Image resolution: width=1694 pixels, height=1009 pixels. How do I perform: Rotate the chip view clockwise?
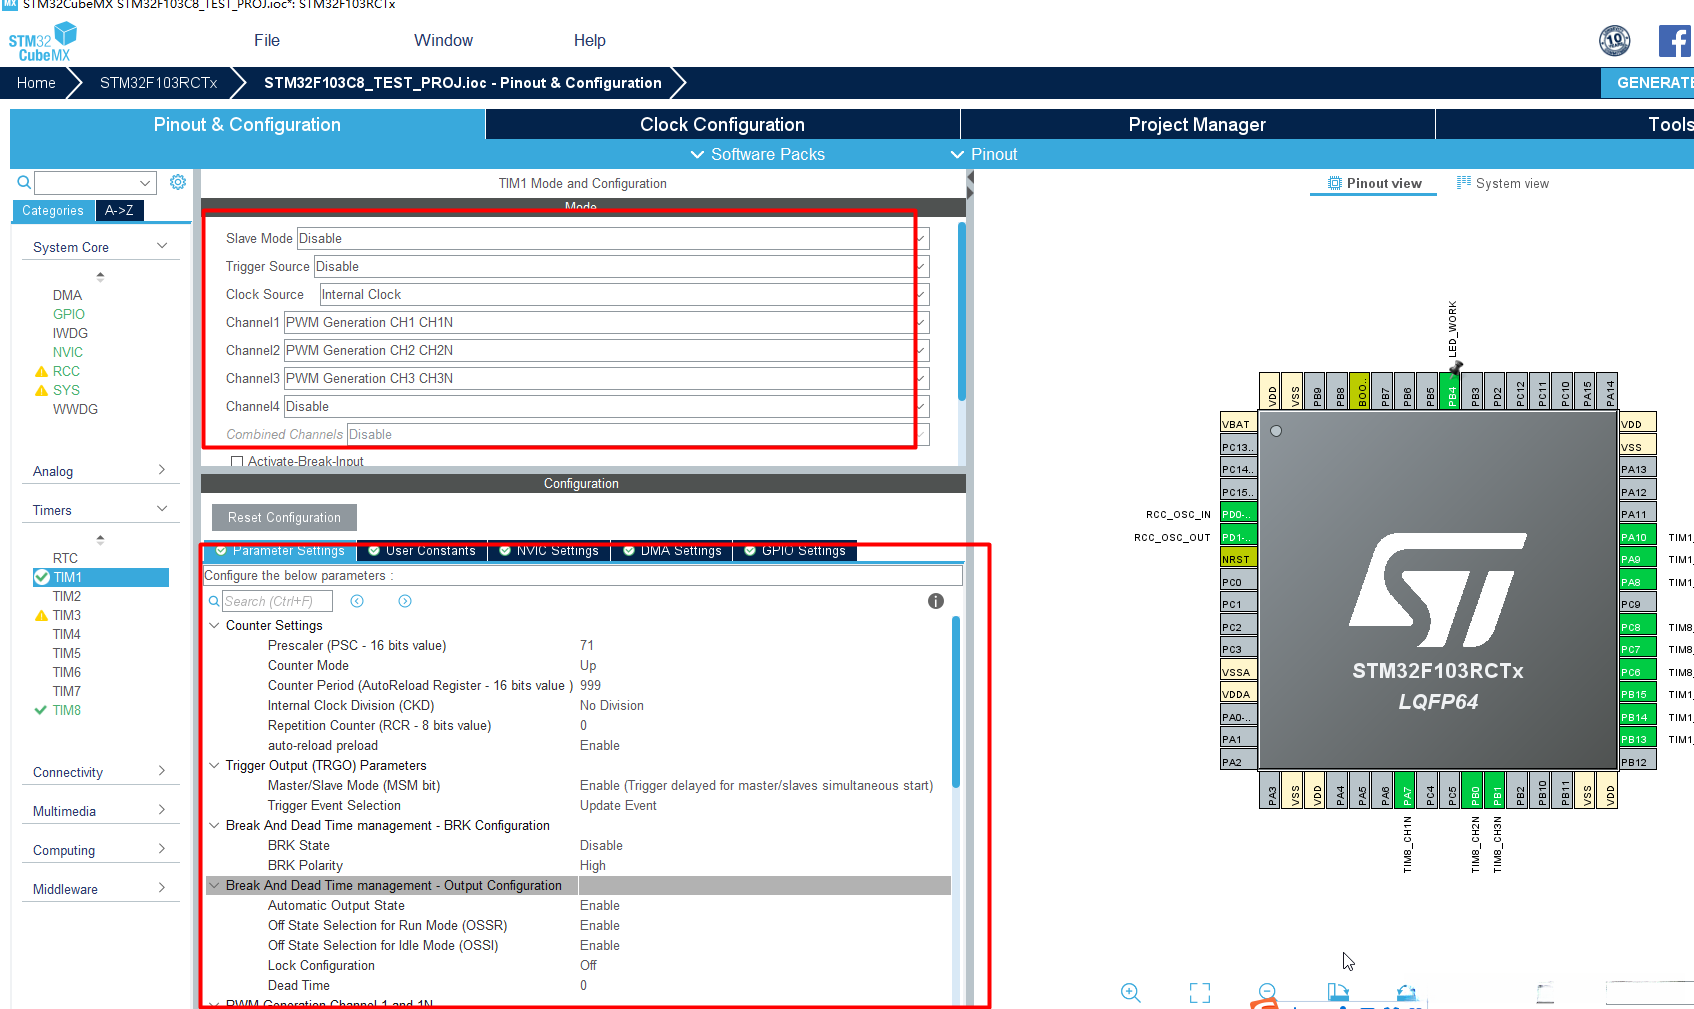[1337, 992]
